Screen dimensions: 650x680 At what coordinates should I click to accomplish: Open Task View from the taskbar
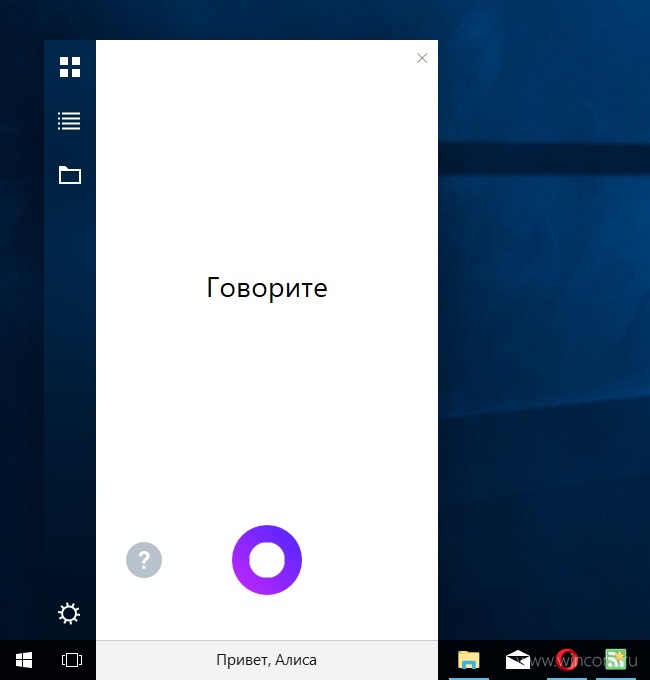click(71, 660)
